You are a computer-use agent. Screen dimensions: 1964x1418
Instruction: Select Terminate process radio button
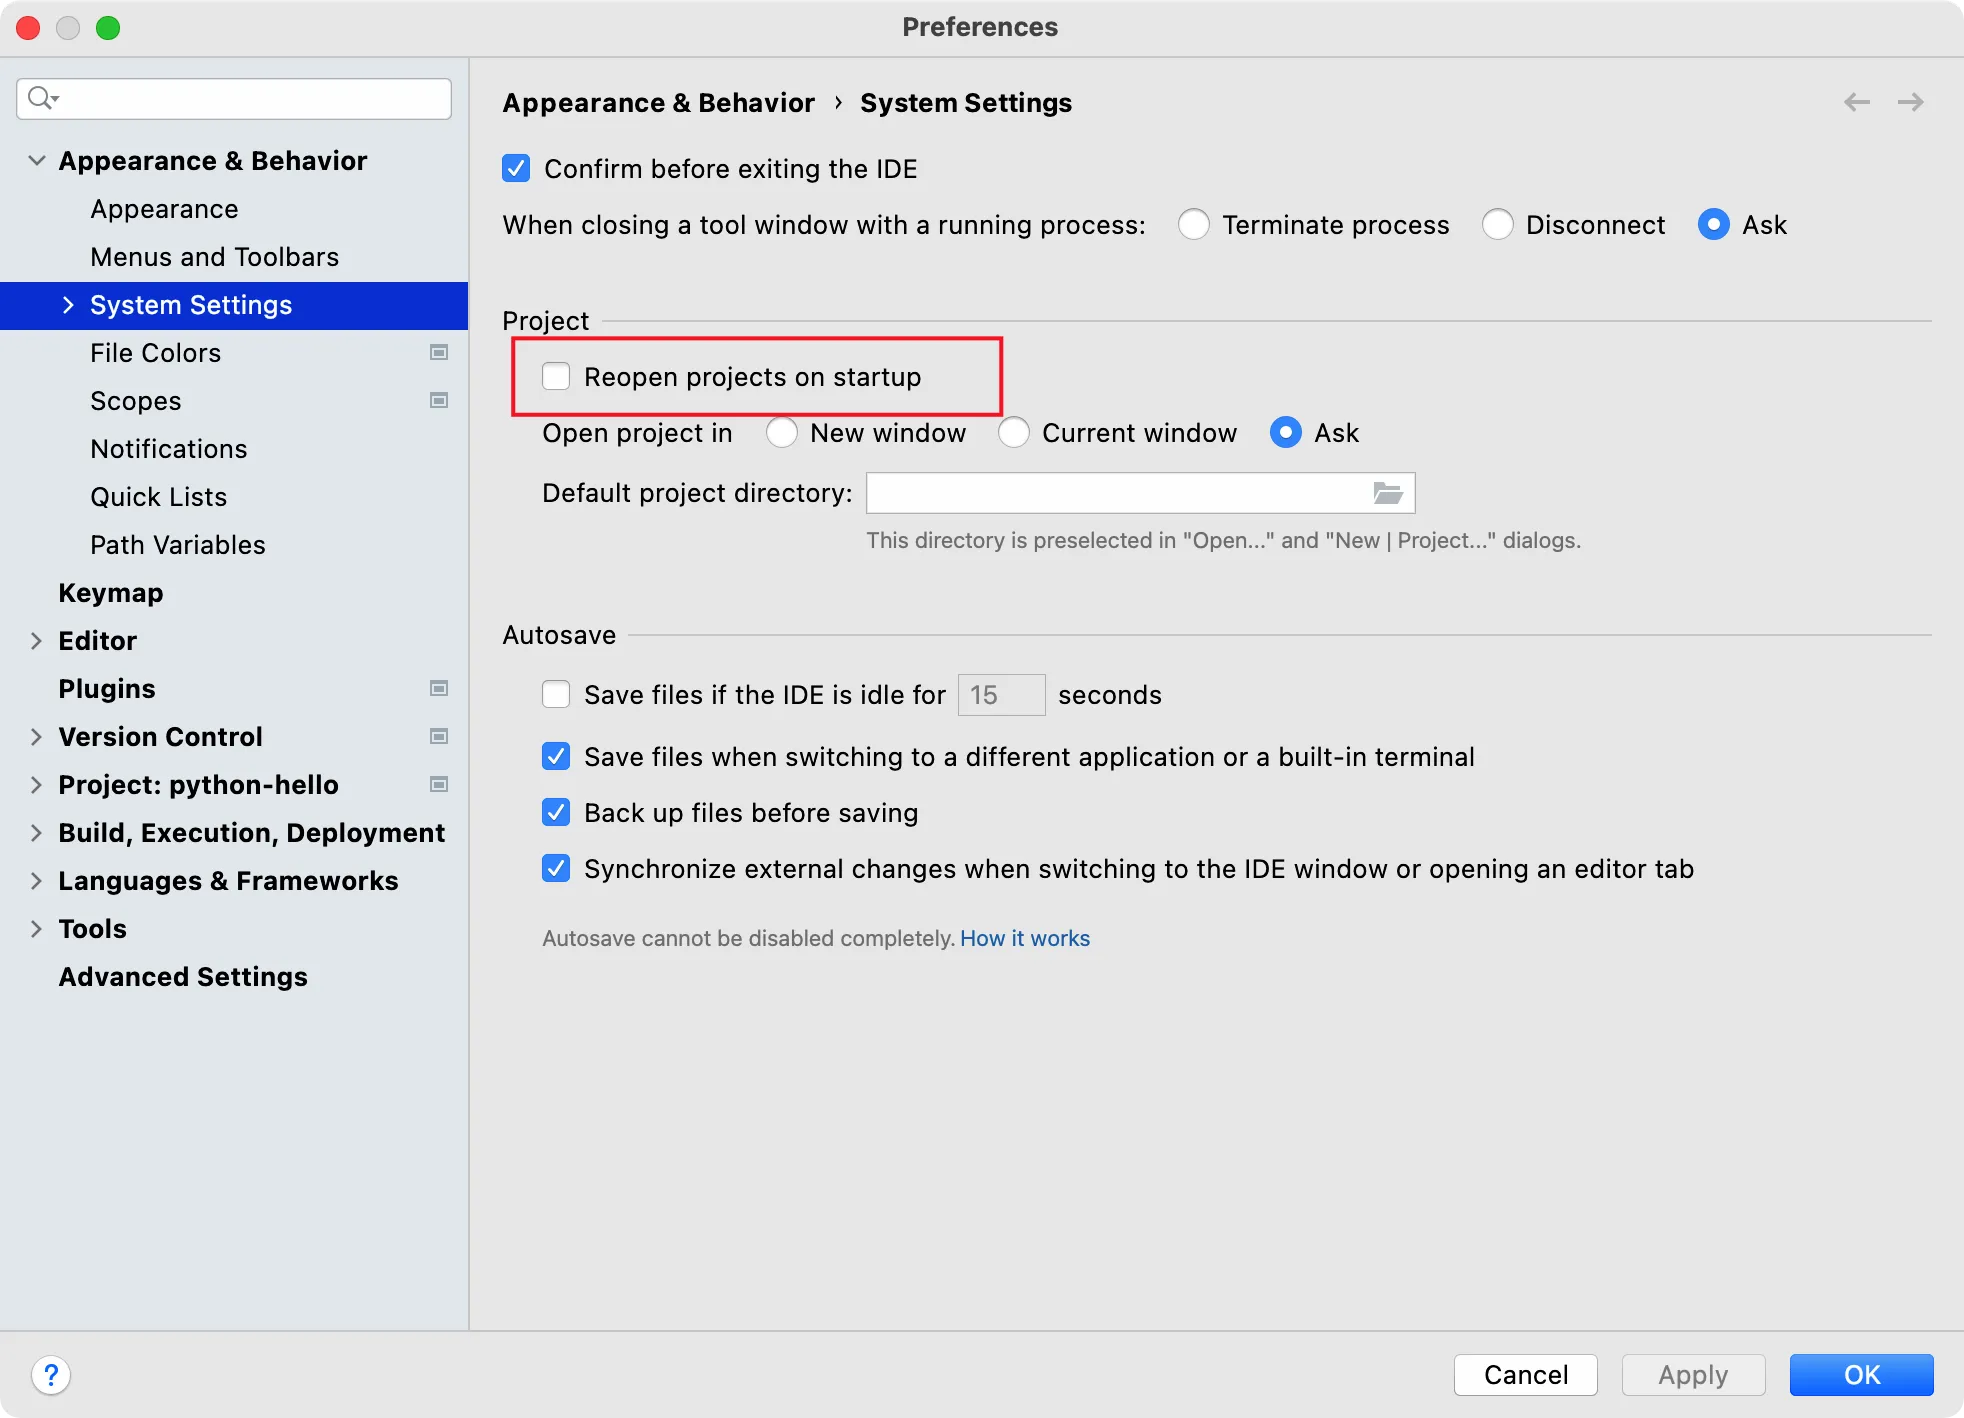pos(1193,224)
